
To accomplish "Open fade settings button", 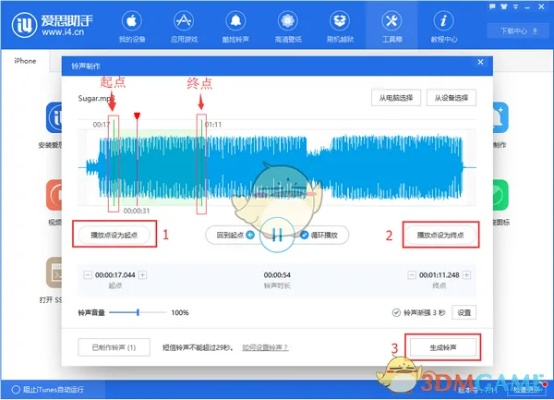I will [464, 313].
